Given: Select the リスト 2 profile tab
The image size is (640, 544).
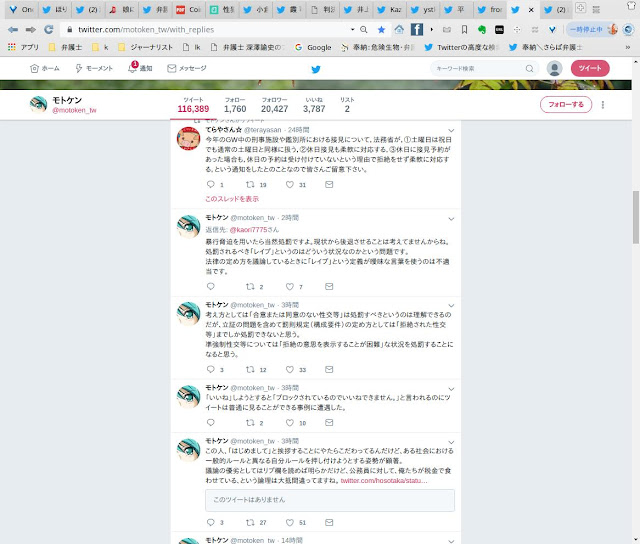Looking at the screenshot, I should click(347, 105).
